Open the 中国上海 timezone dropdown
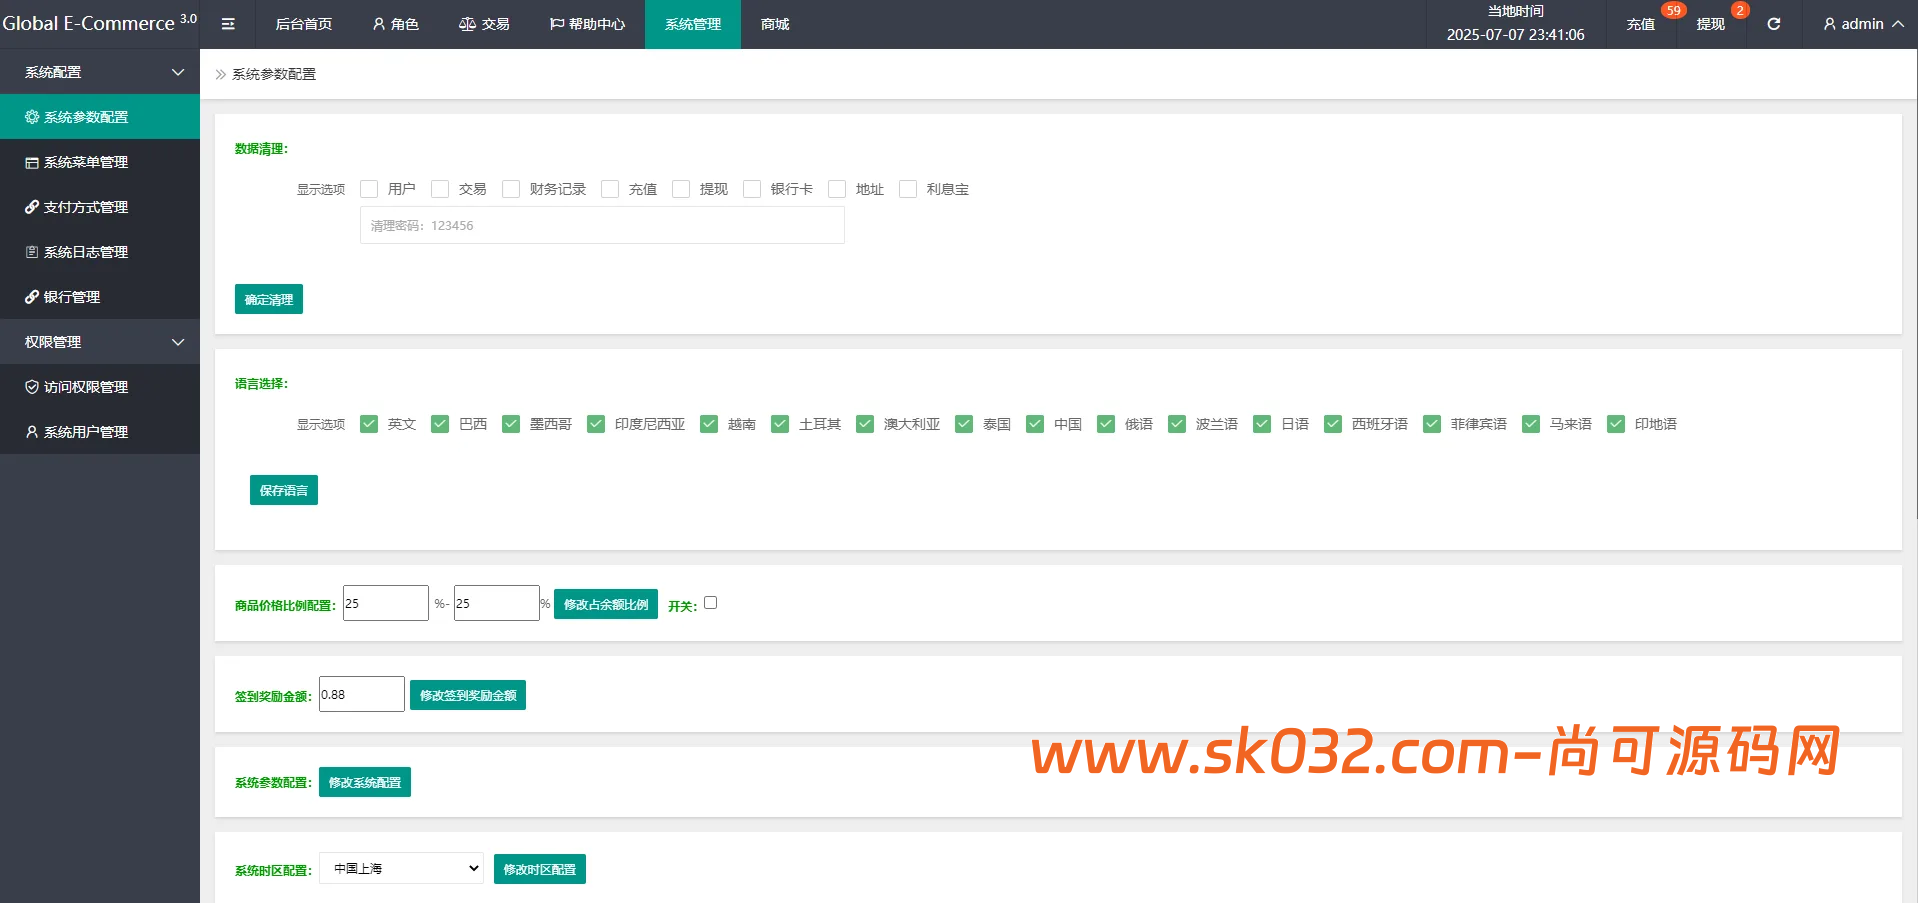Screen dimensions: 1918x903 point(401,868)
